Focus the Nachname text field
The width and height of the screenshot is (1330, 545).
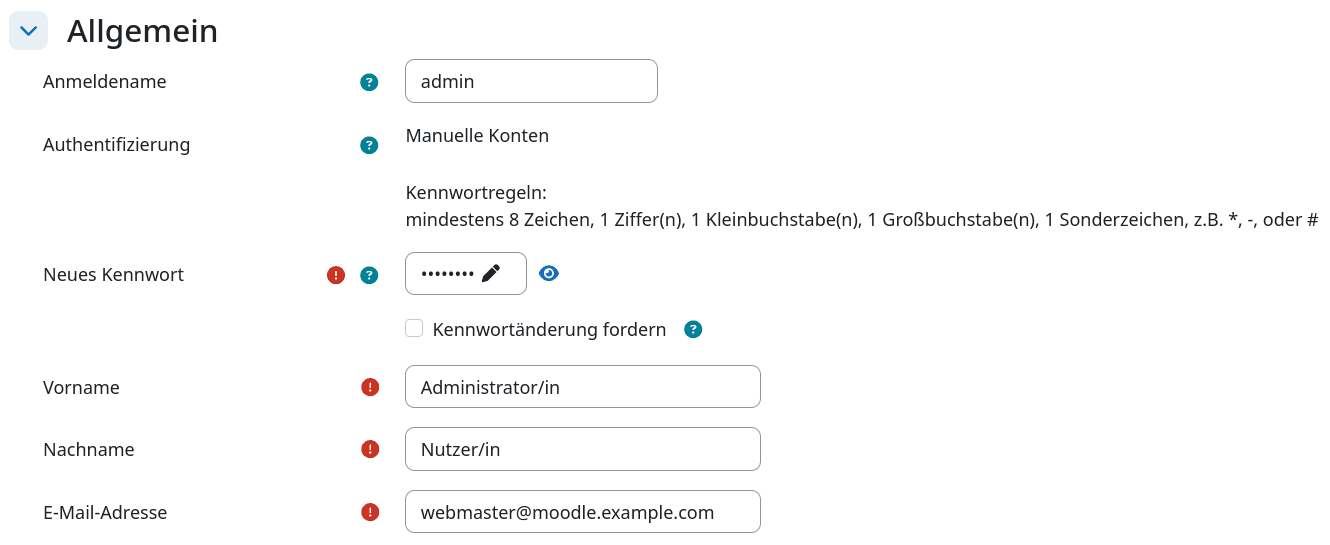pos(582,449)
